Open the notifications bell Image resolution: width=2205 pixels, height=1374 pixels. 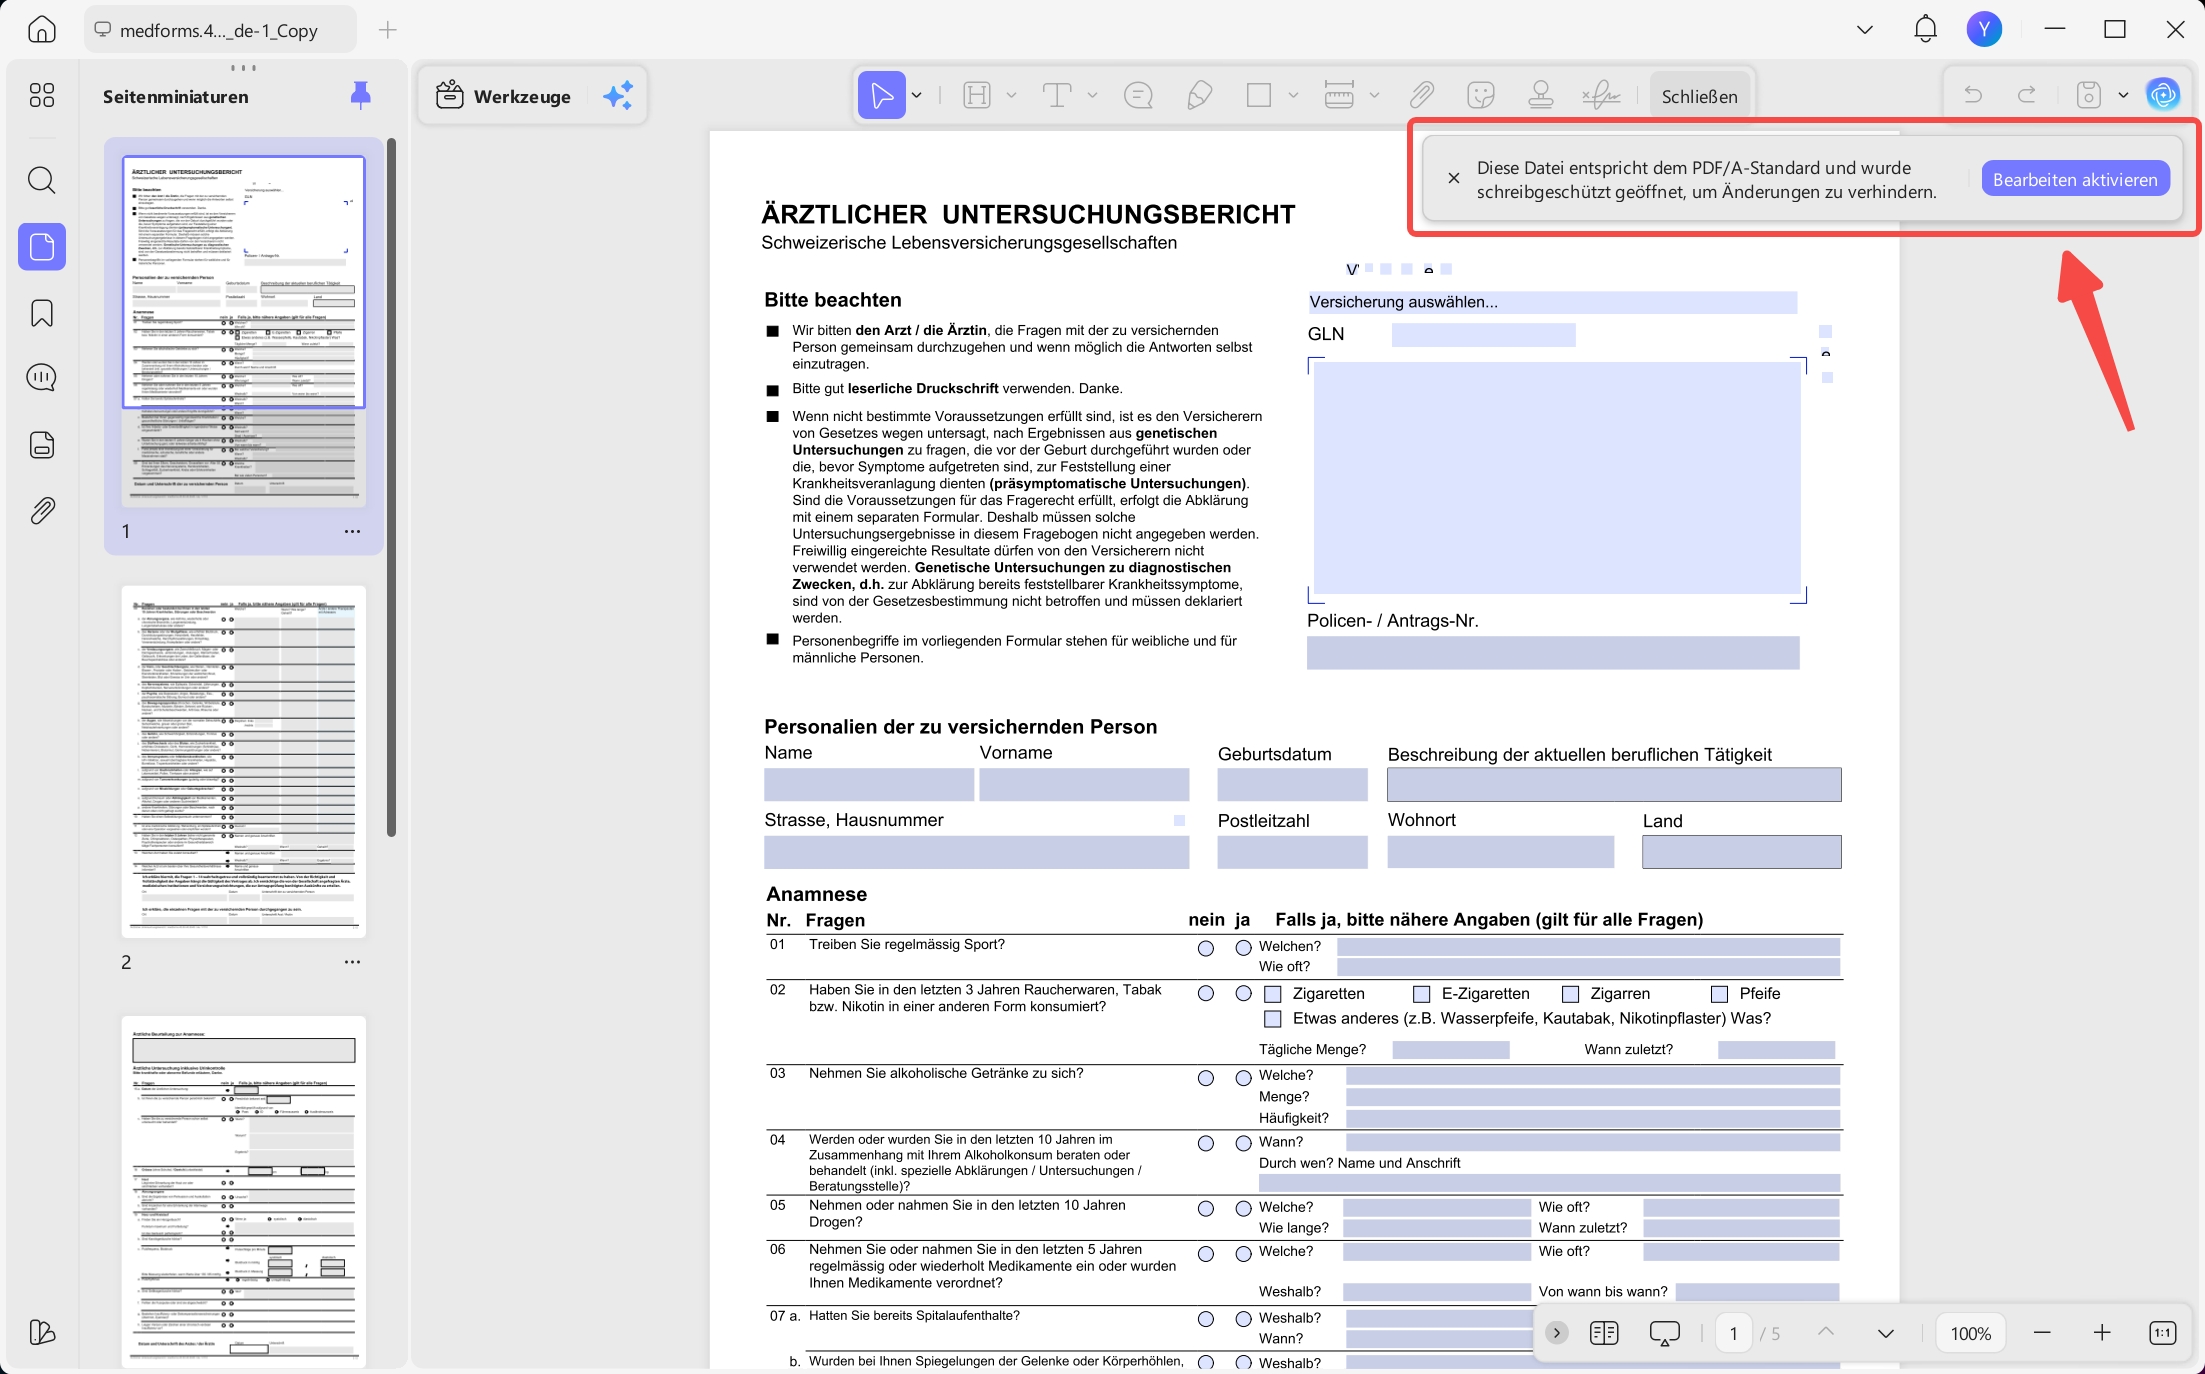[x=1925, y=29]
